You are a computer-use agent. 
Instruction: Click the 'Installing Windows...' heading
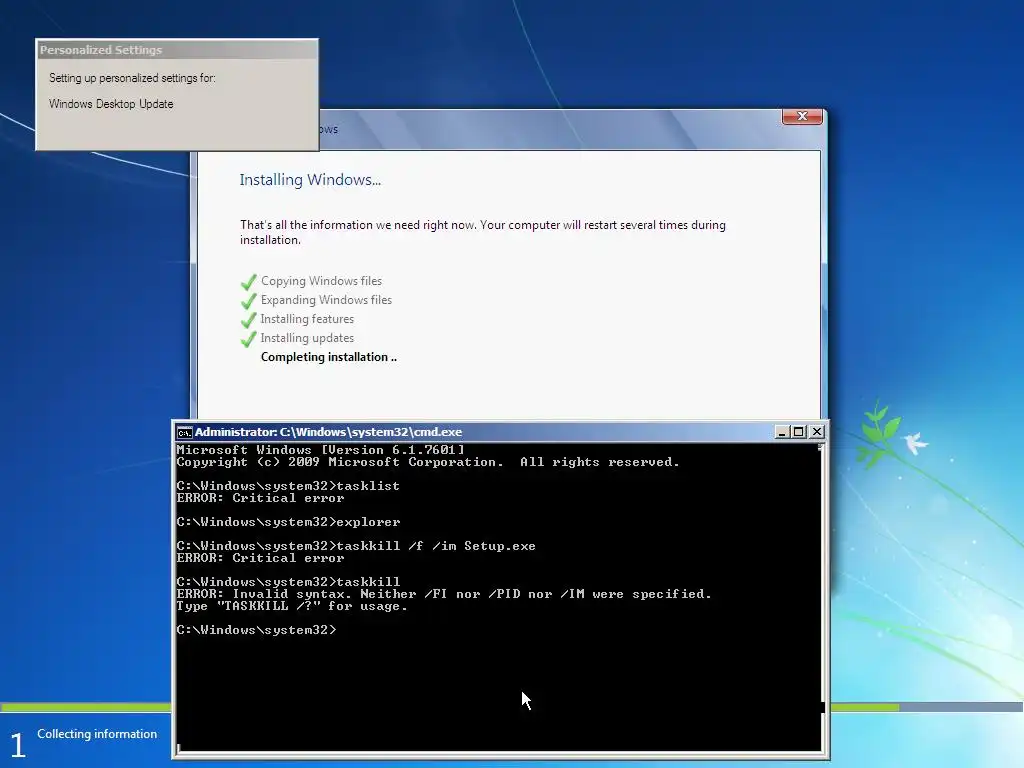point(310,180)
